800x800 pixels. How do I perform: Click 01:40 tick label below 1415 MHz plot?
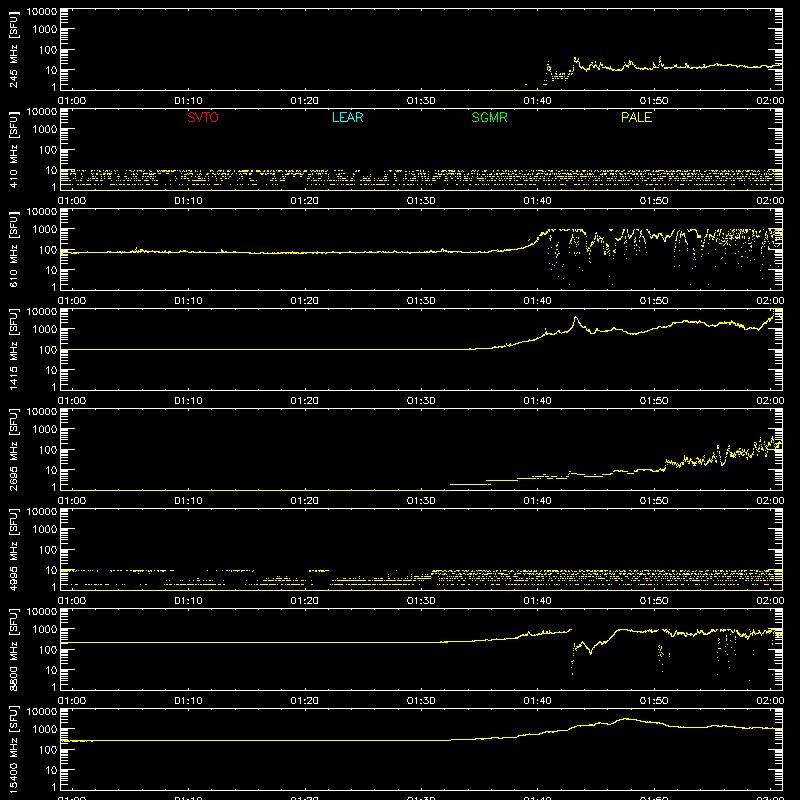[x=537, y=401]
